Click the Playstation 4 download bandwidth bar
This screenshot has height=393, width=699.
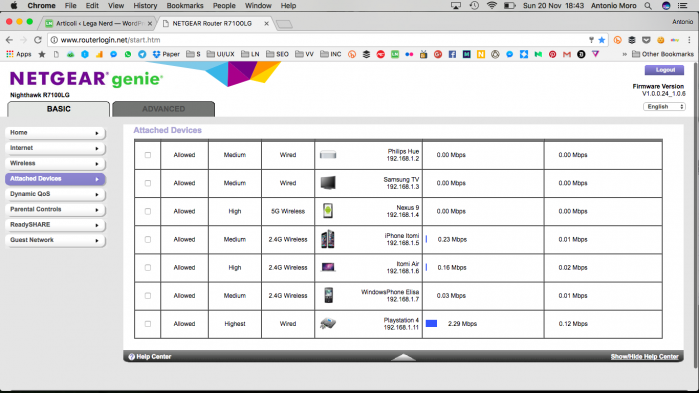point(431,323)
